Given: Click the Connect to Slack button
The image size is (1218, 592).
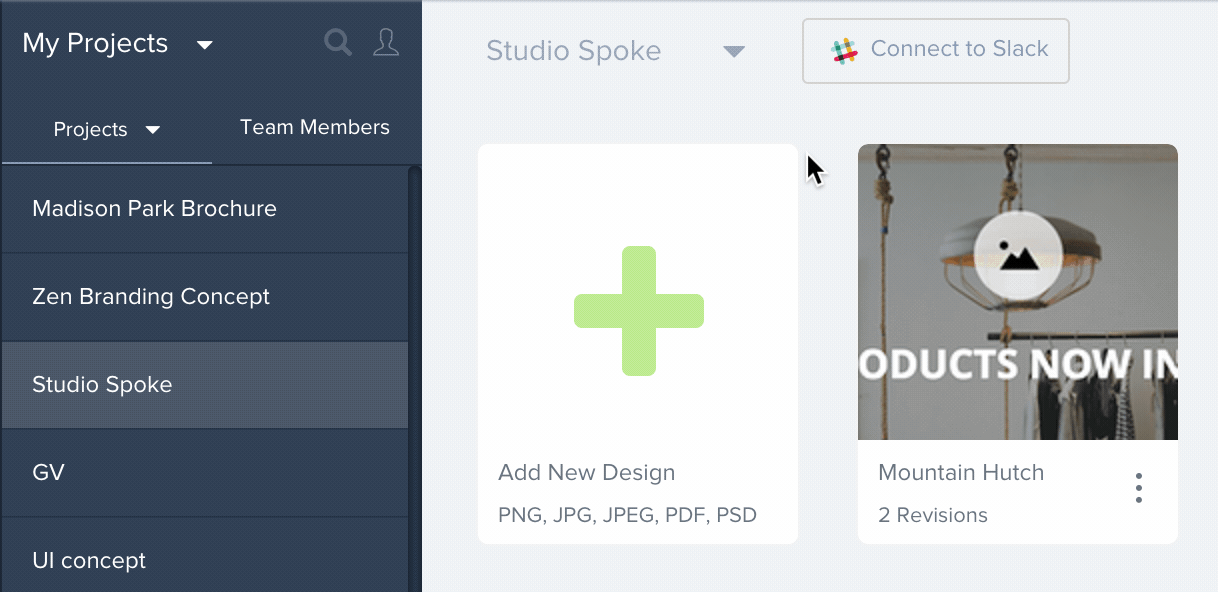Looking at the screenshot, I should (936, 50).
